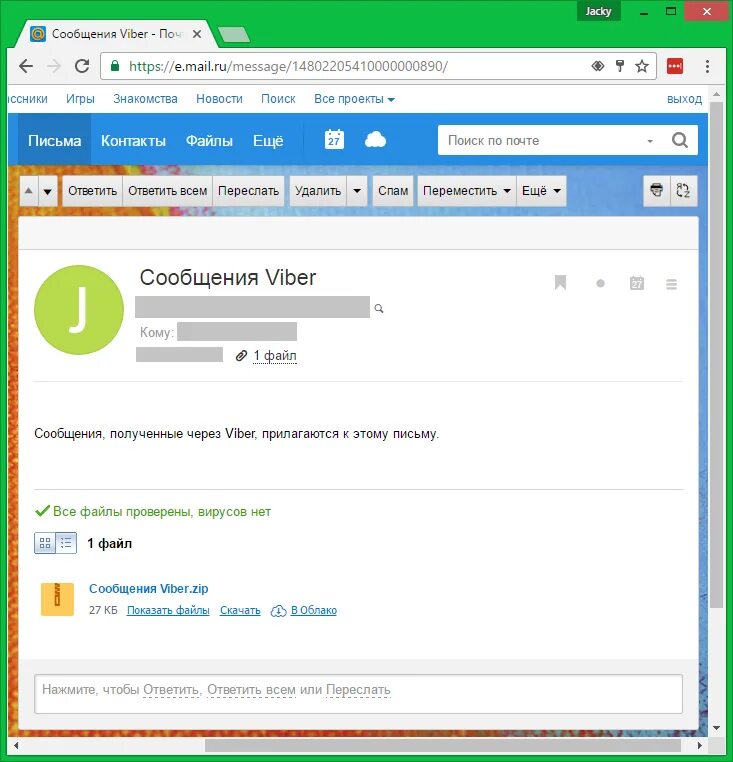Screen dimensions: 733x762
Task: Search sender's letters with small magnifier icon
Action: 379,308
